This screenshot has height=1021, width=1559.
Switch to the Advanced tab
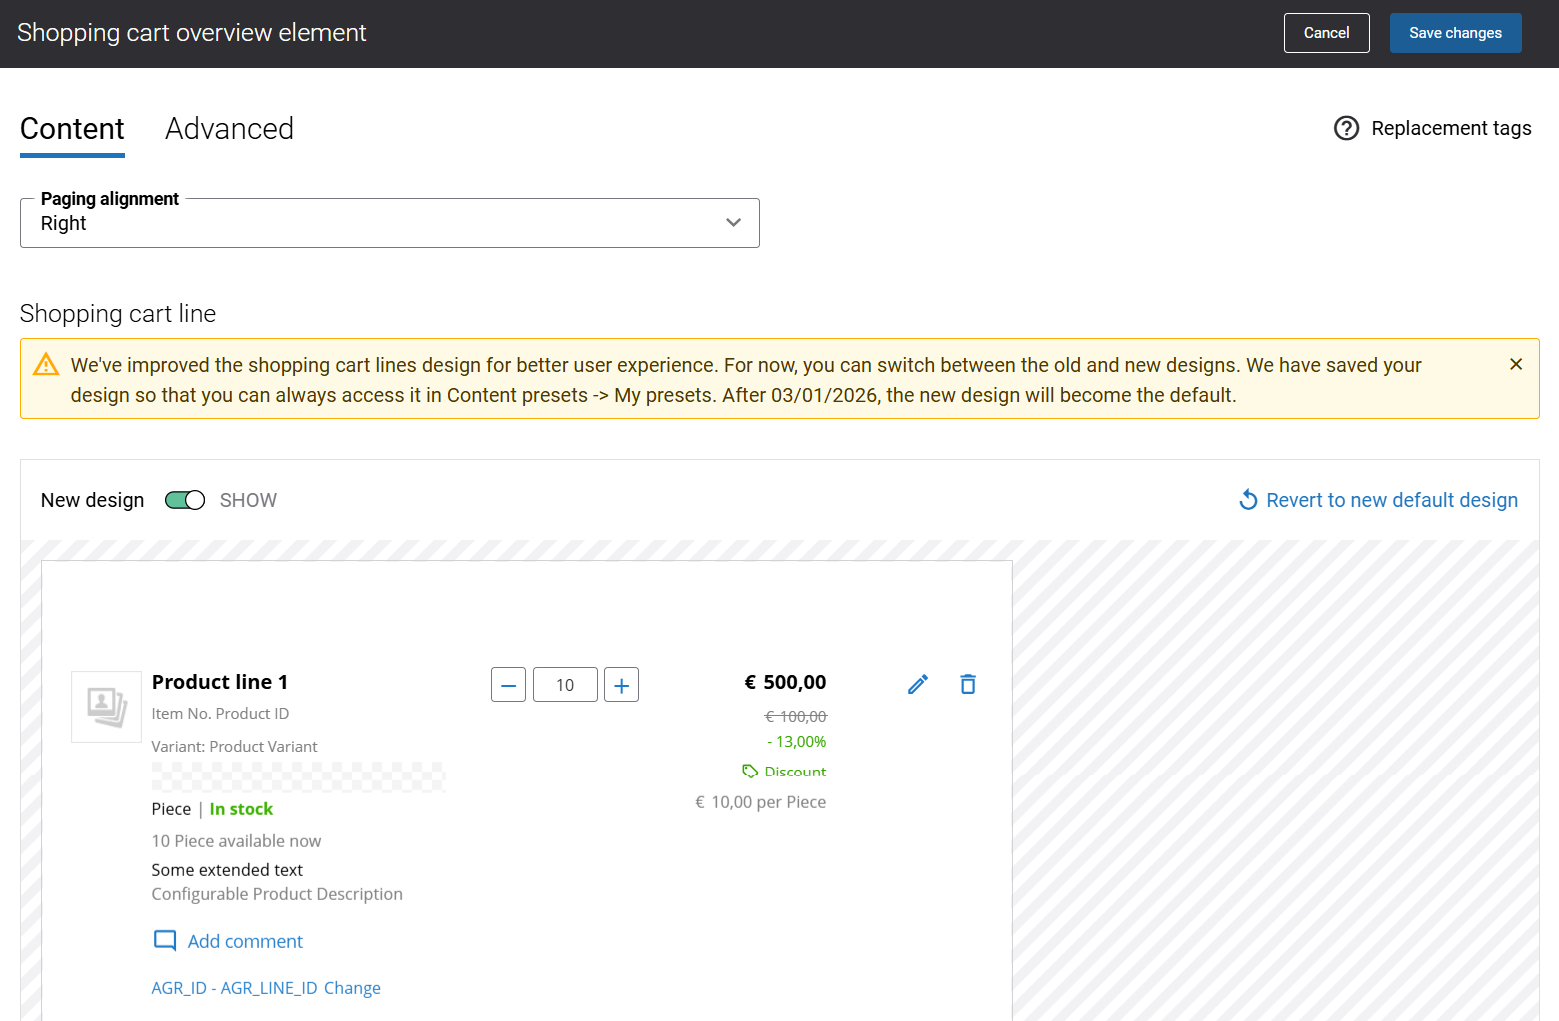(x=229, y=129)
